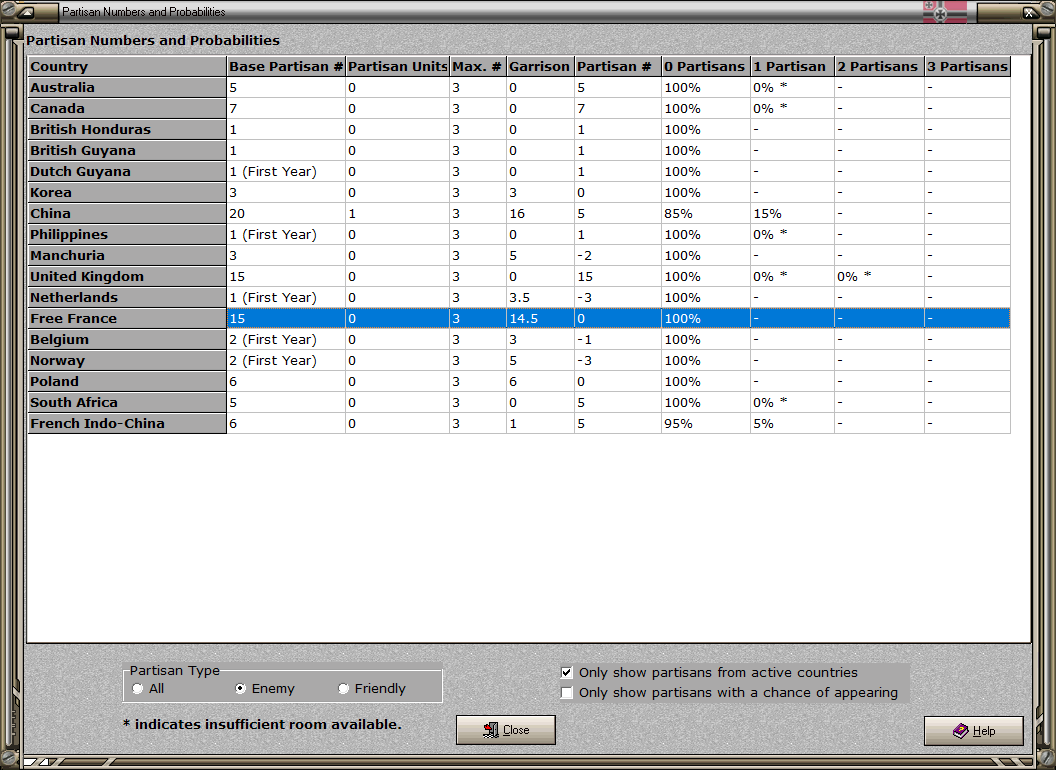
Task: Select the Poland row
Action: pos(519,381)
